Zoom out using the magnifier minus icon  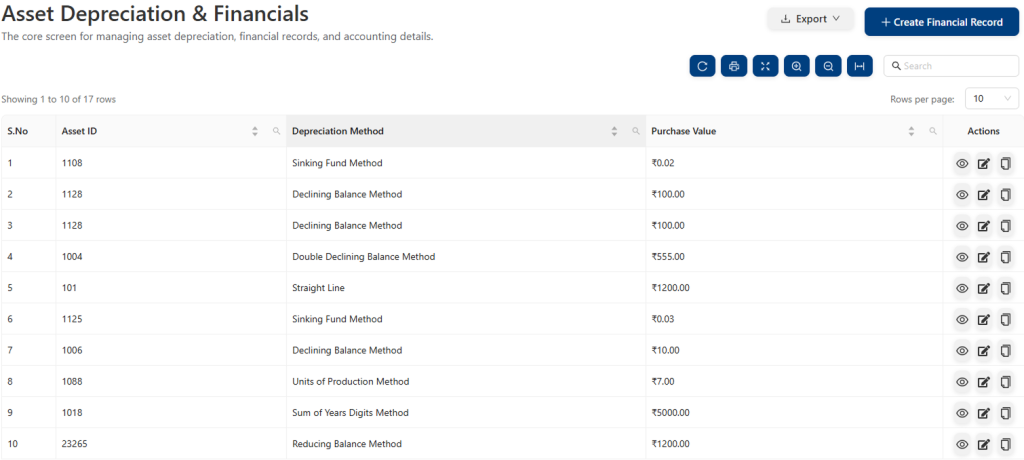(x=827, y=66)
